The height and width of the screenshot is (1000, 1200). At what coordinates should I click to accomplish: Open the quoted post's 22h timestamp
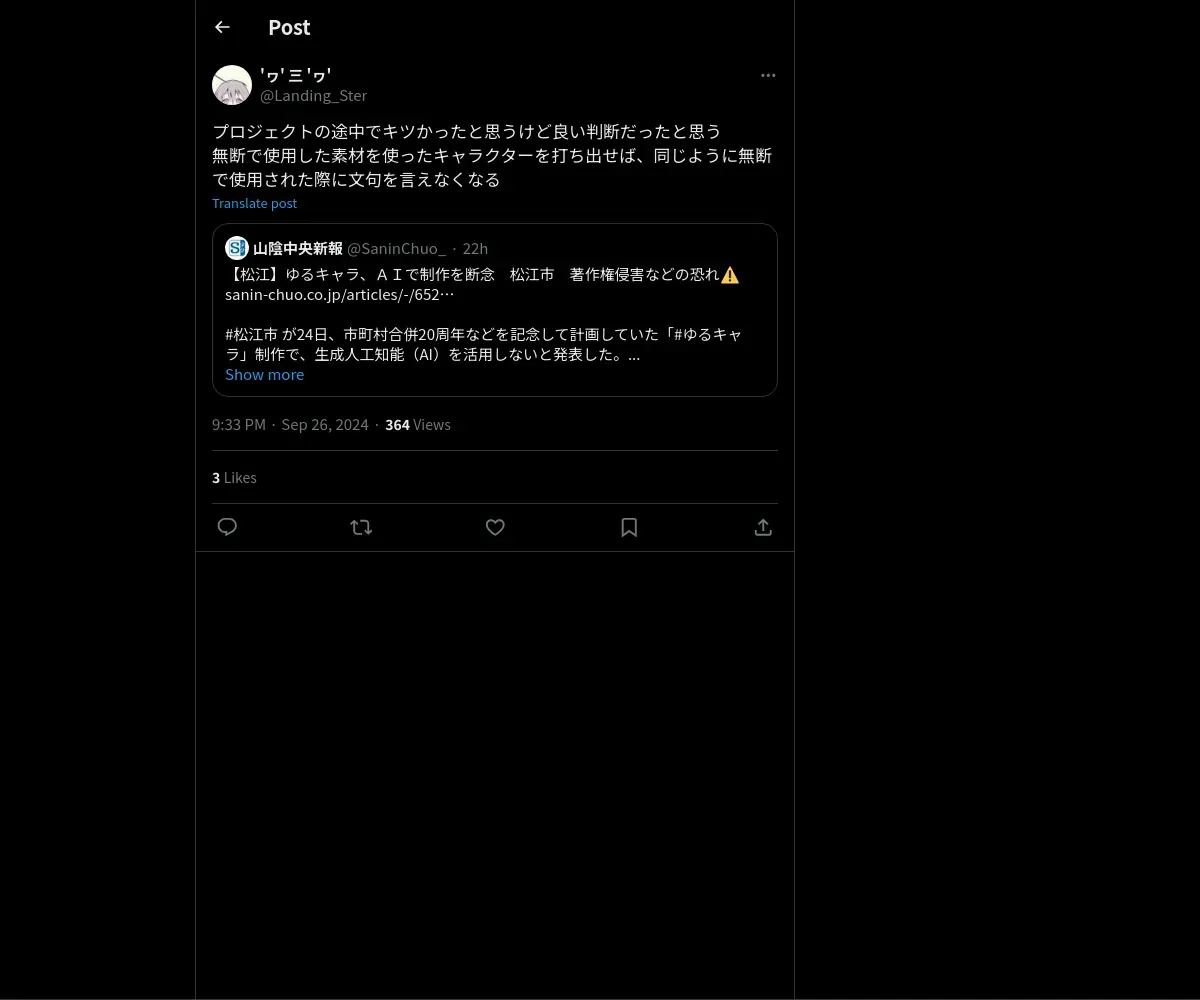(475, 248)
